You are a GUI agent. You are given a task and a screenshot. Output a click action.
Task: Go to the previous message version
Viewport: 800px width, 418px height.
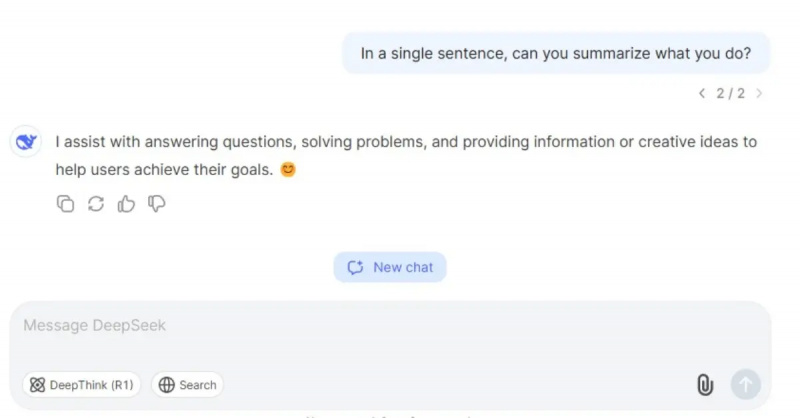click(x=702, y=93)
